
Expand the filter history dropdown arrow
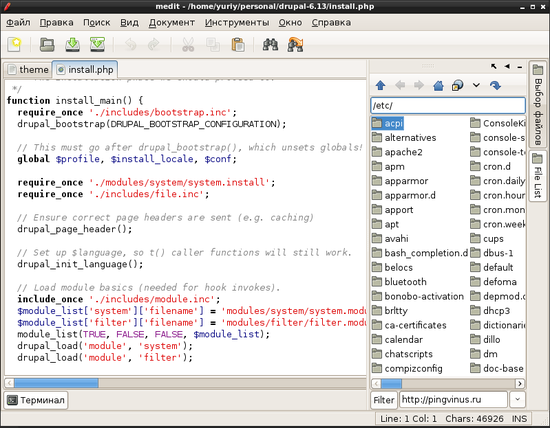tap(517, 400)
